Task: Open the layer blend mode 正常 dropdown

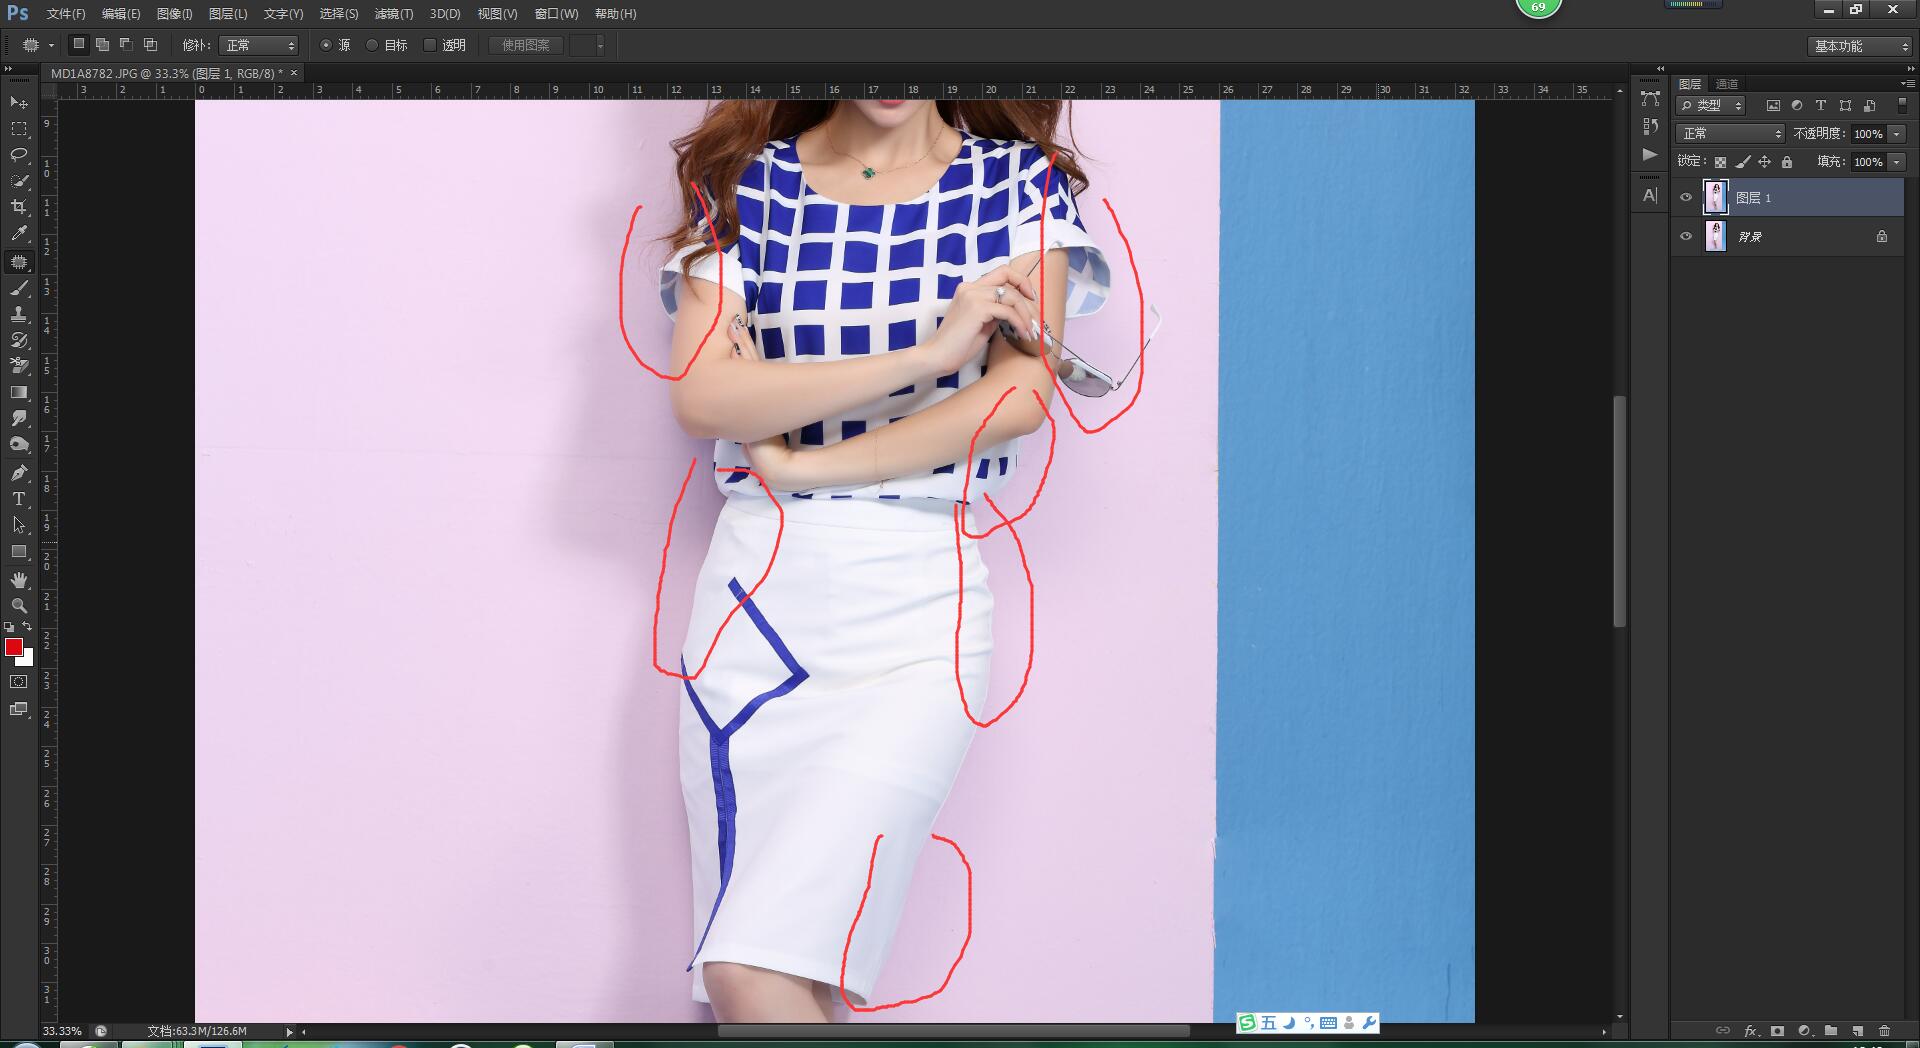Action: tap(1730, 133)
